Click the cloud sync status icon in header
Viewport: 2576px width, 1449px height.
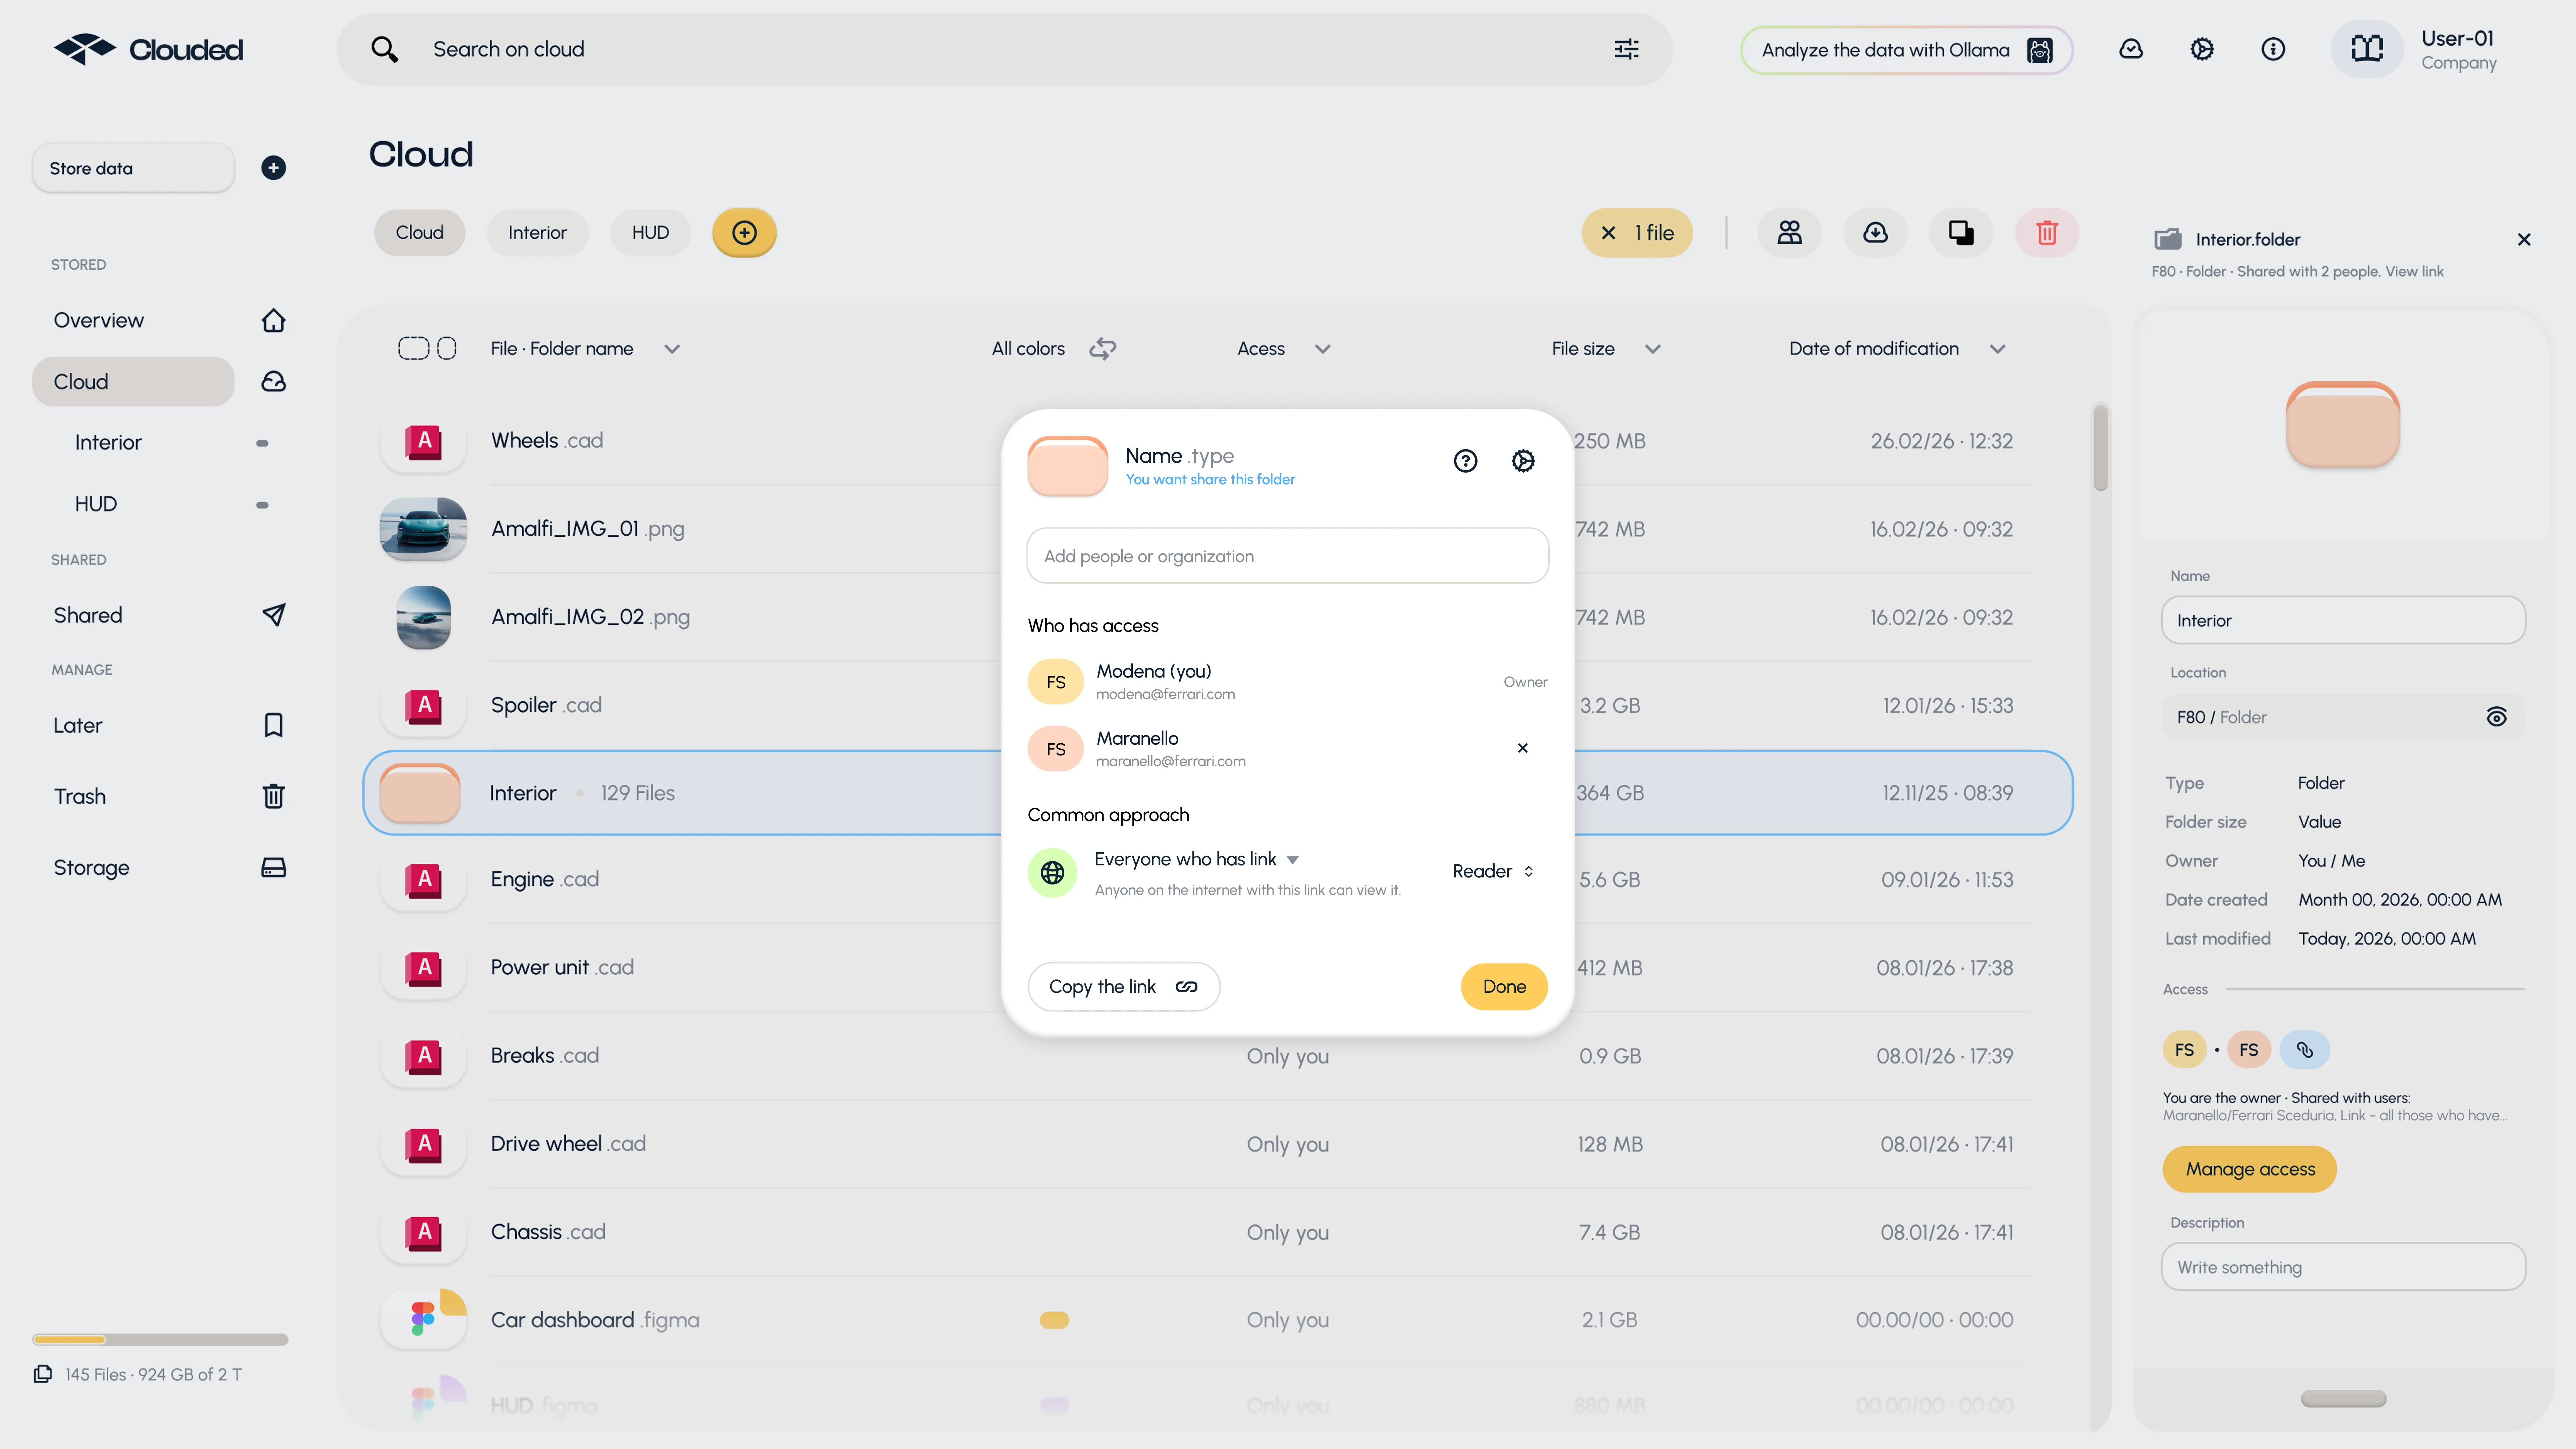coord(2131,49)
